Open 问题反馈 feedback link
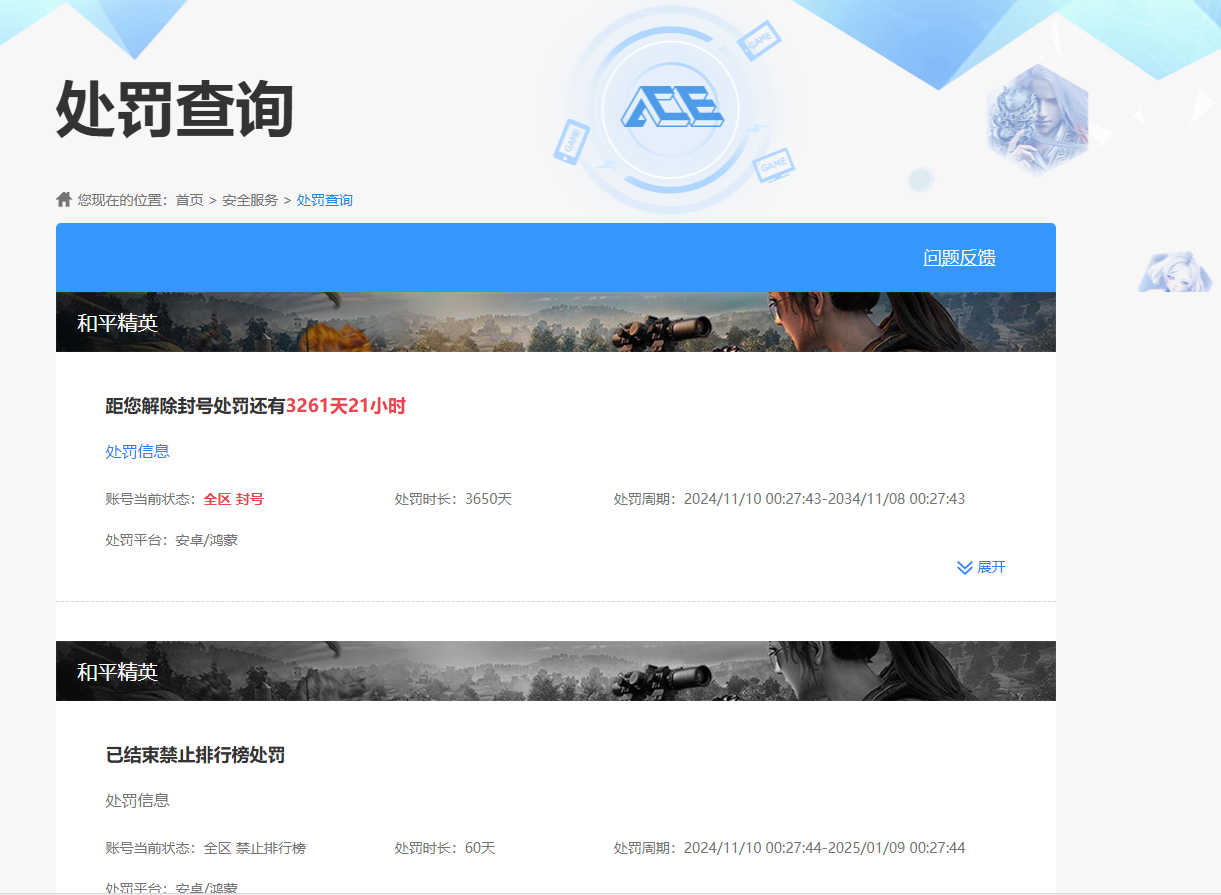1221x895 pixels. [x=959, y=258]
